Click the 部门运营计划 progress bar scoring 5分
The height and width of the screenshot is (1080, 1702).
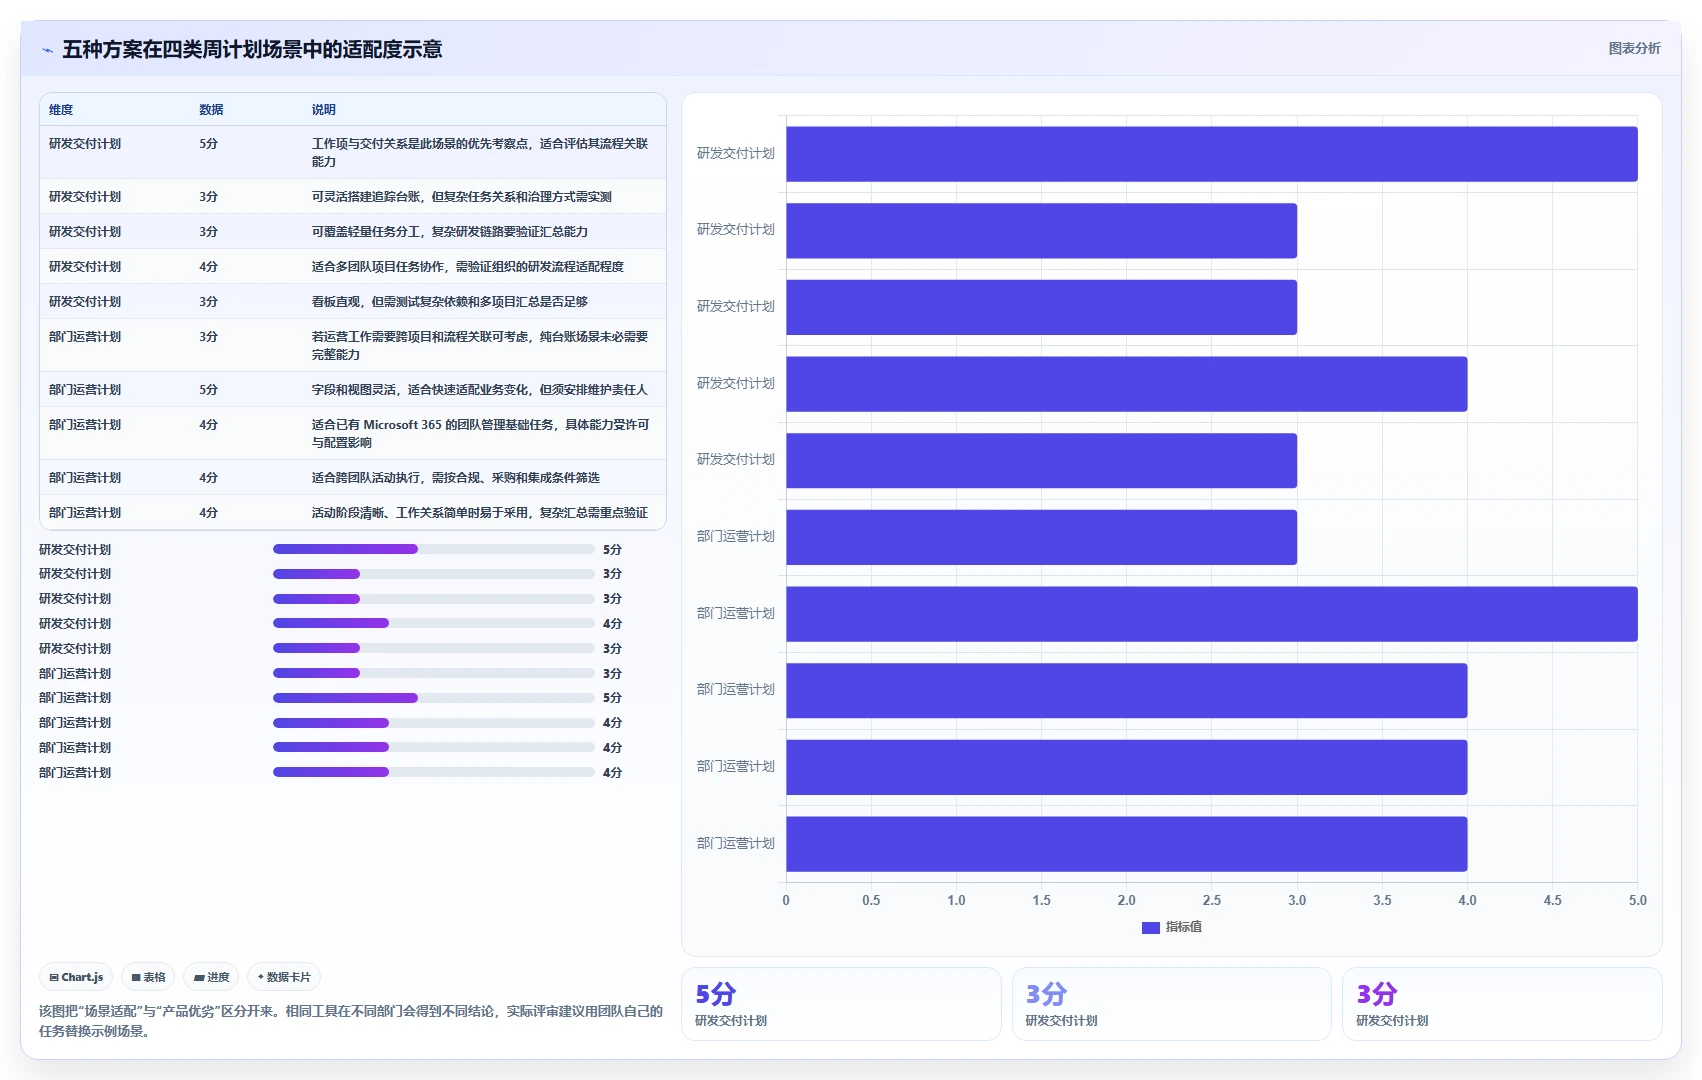tap(434, 698)
